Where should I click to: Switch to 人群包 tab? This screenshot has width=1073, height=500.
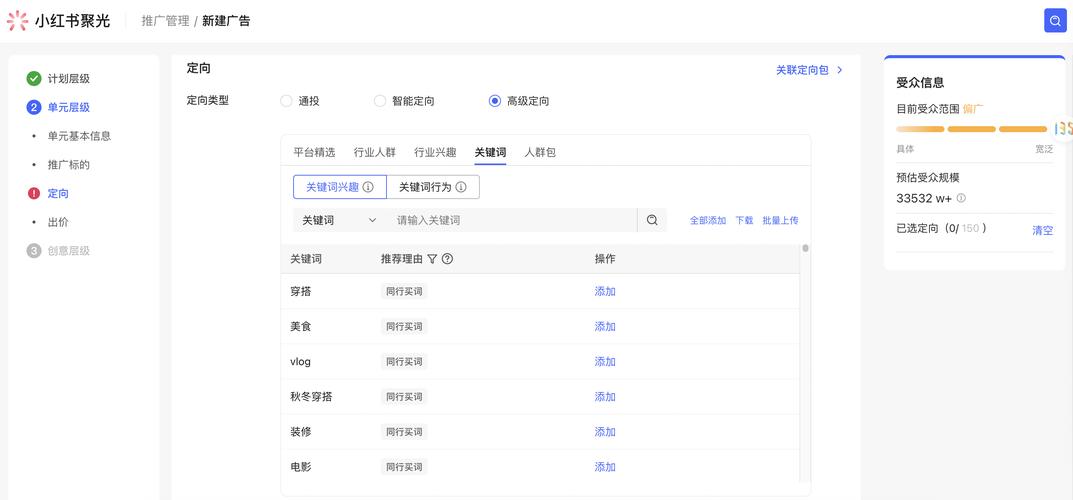coord(540,153)
